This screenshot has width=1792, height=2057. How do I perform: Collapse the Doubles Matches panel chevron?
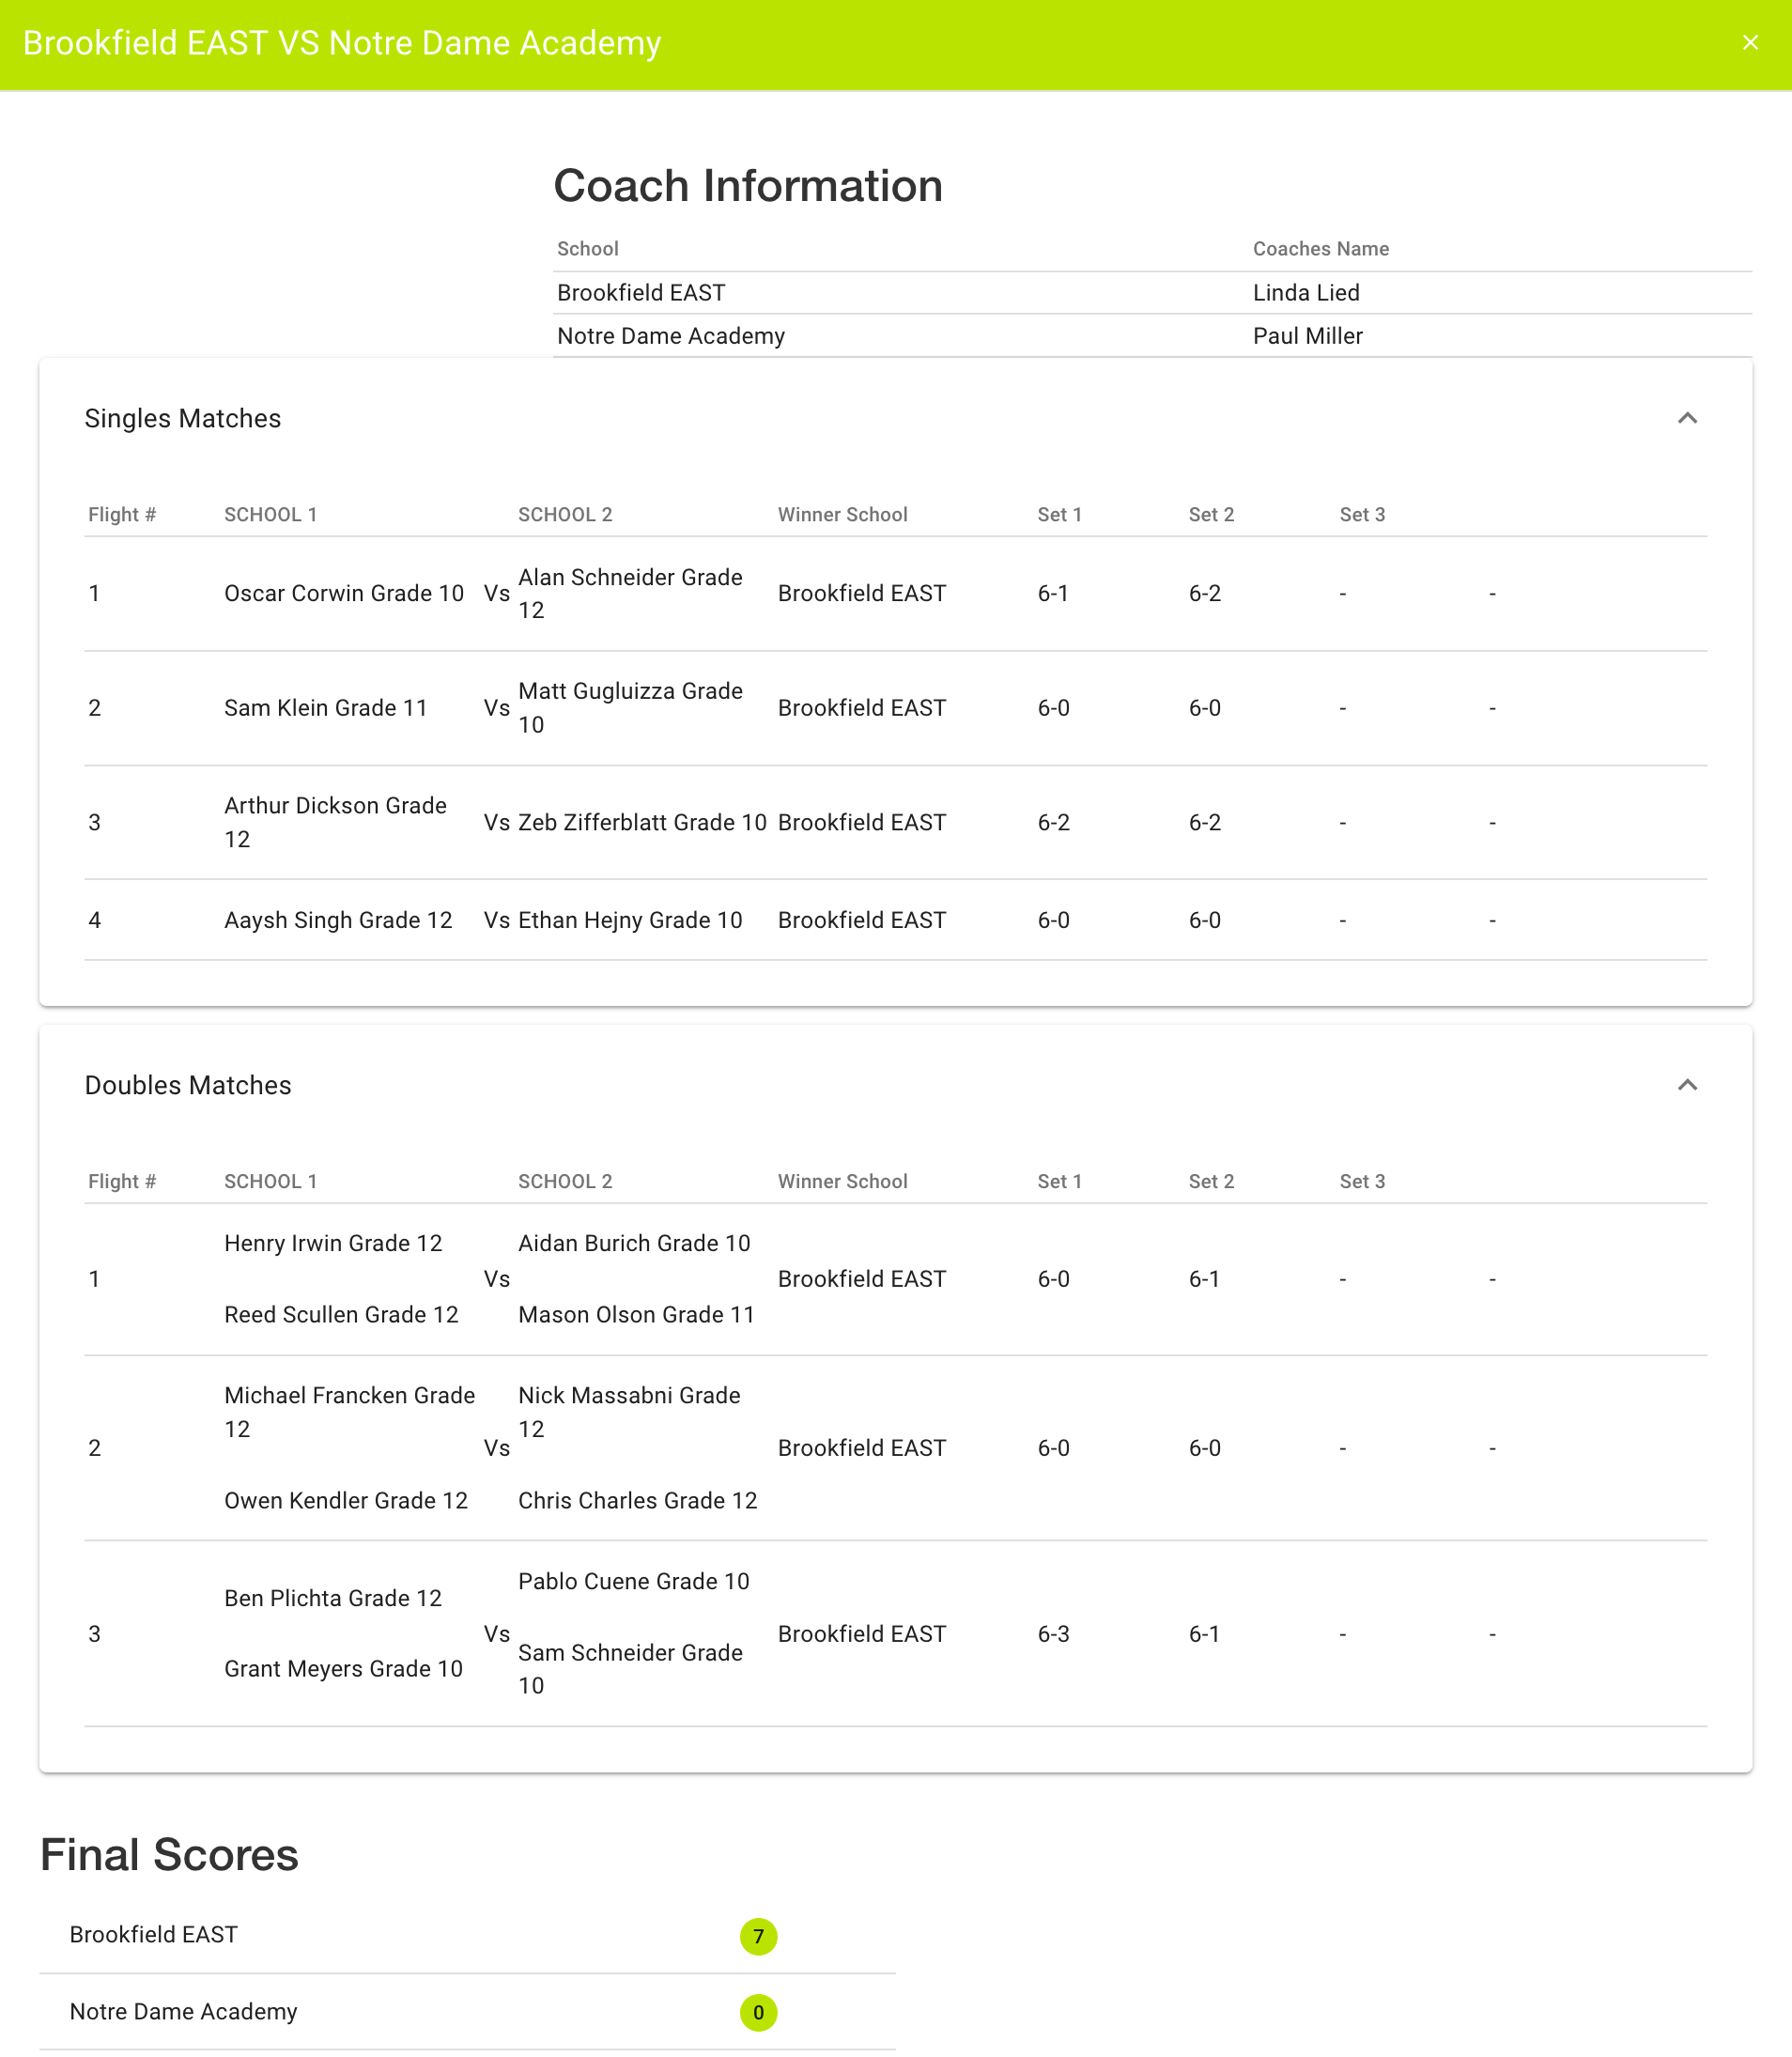tap(1687, 1085)
